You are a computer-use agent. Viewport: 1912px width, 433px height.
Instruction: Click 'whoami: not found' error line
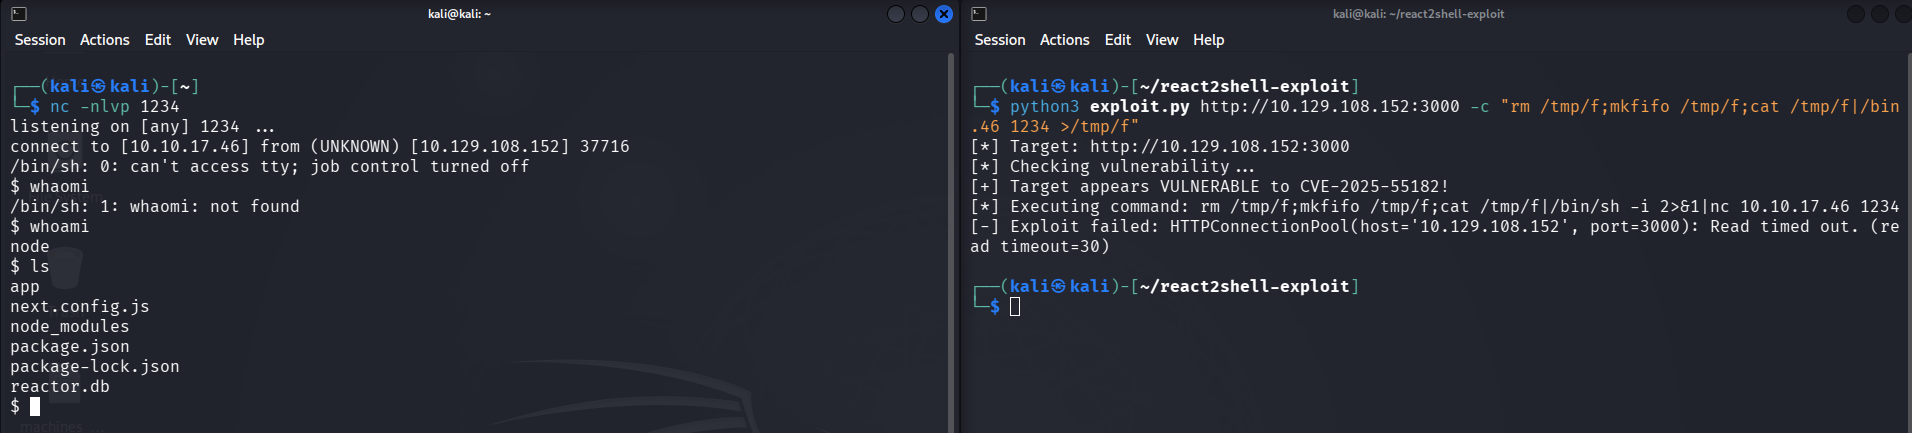pos(155,207)
